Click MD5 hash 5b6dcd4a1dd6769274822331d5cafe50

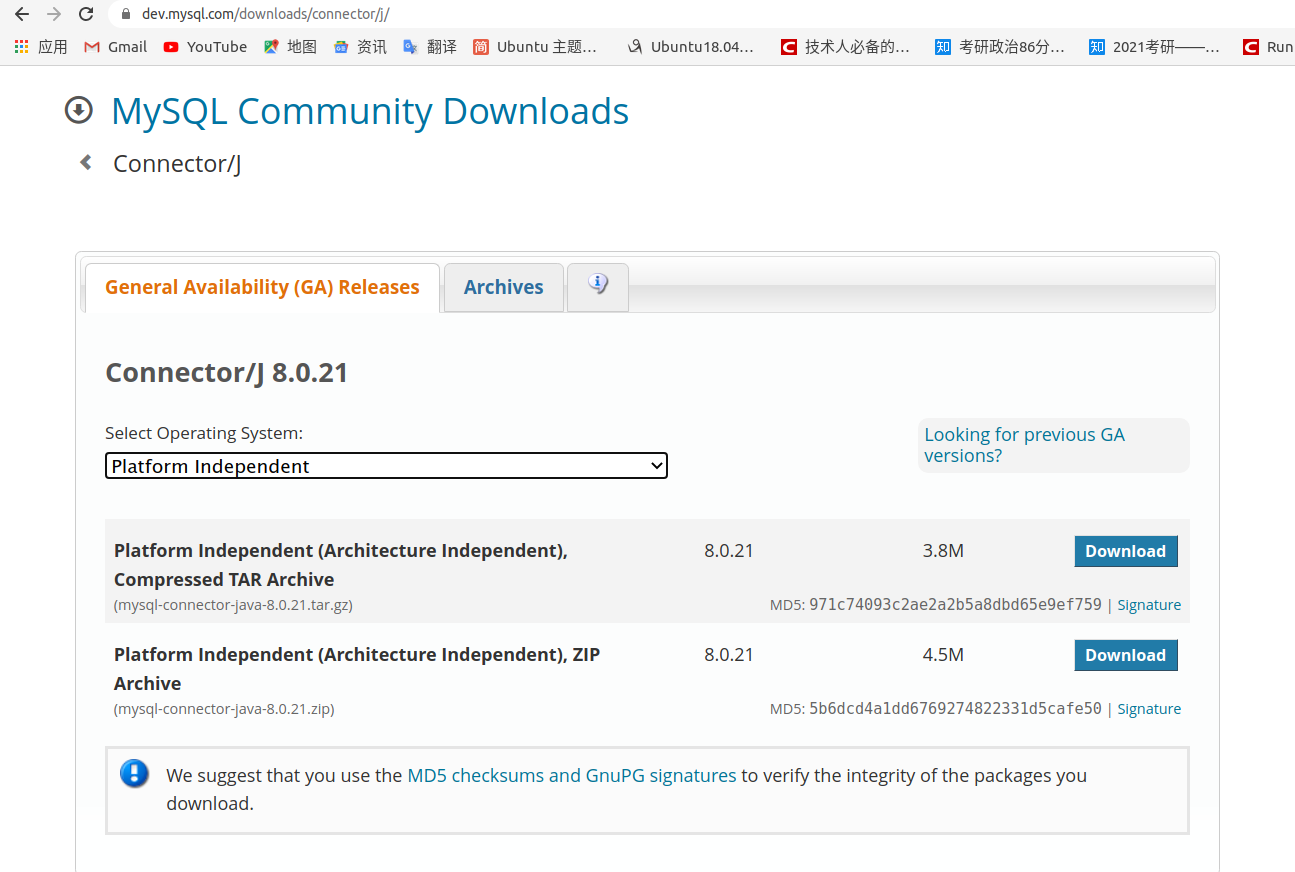point(955,709)
